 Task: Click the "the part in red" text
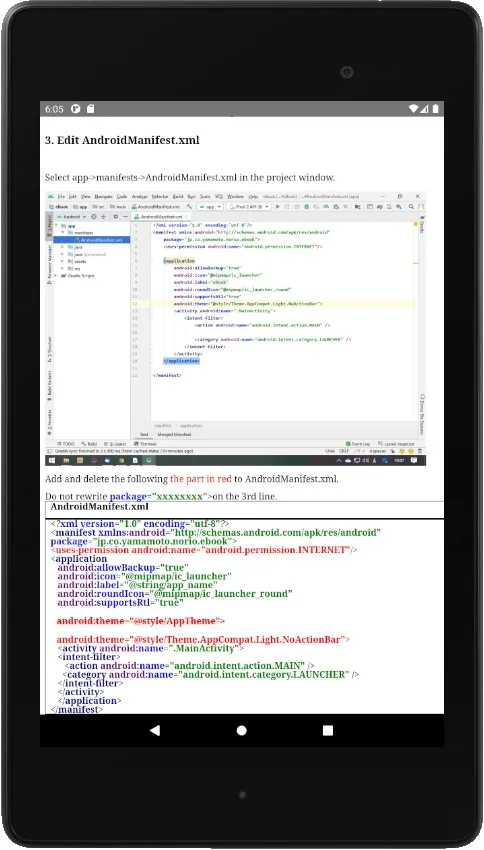coord(201,479)
